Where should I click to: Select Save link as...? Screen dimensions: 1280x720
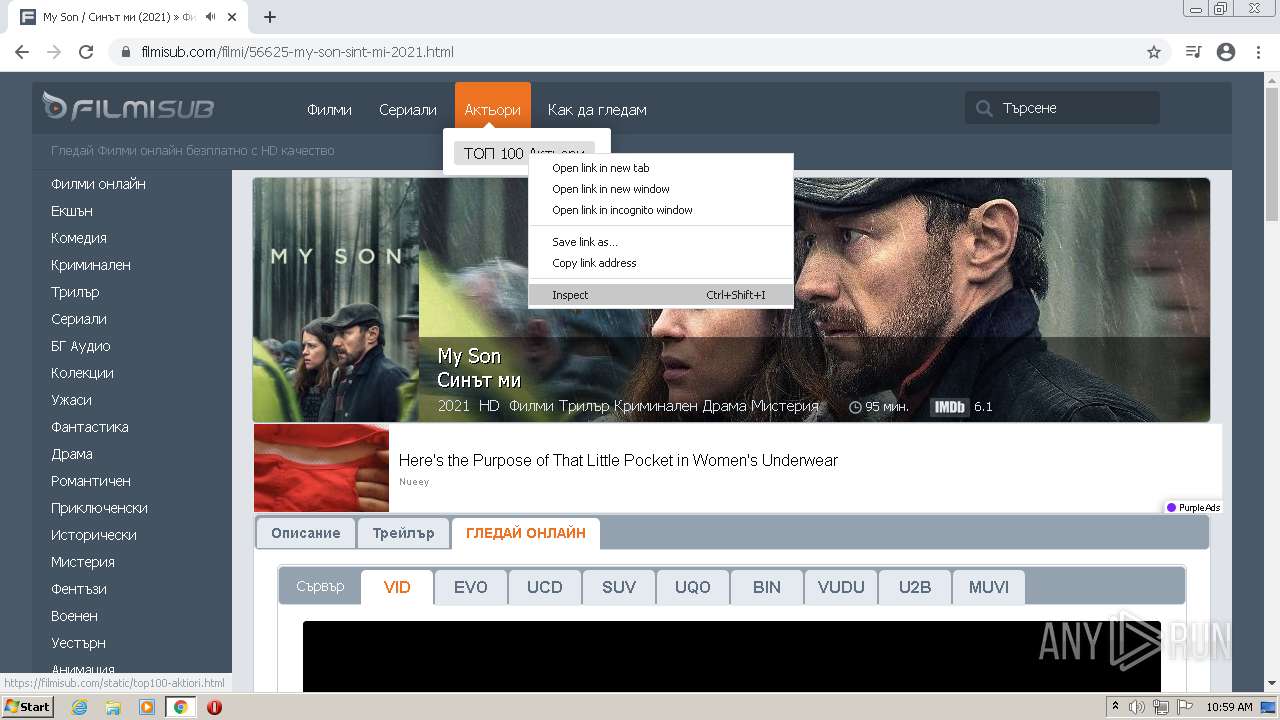(x=661, y=242)
